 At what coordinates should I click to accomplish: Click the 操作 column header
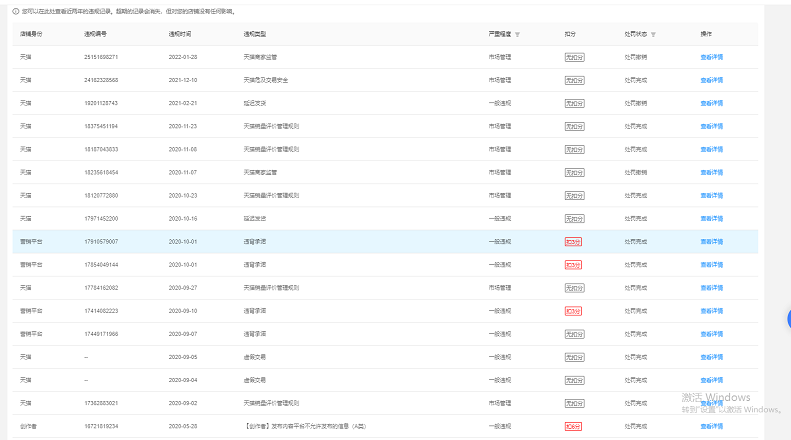point(706,34)
